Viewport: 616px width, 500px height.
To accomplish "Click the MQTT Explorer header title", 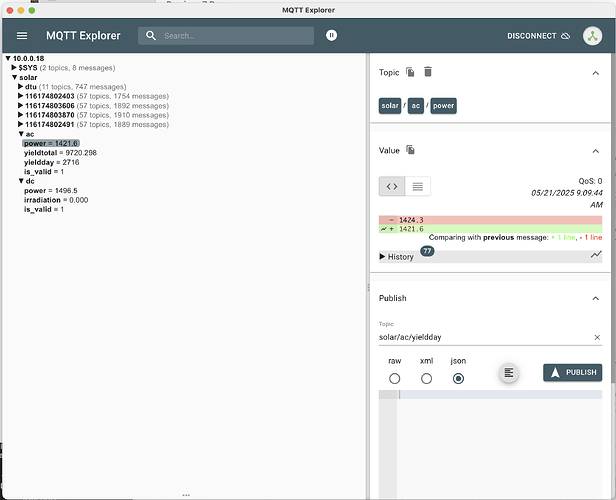I will pos(83,36).
